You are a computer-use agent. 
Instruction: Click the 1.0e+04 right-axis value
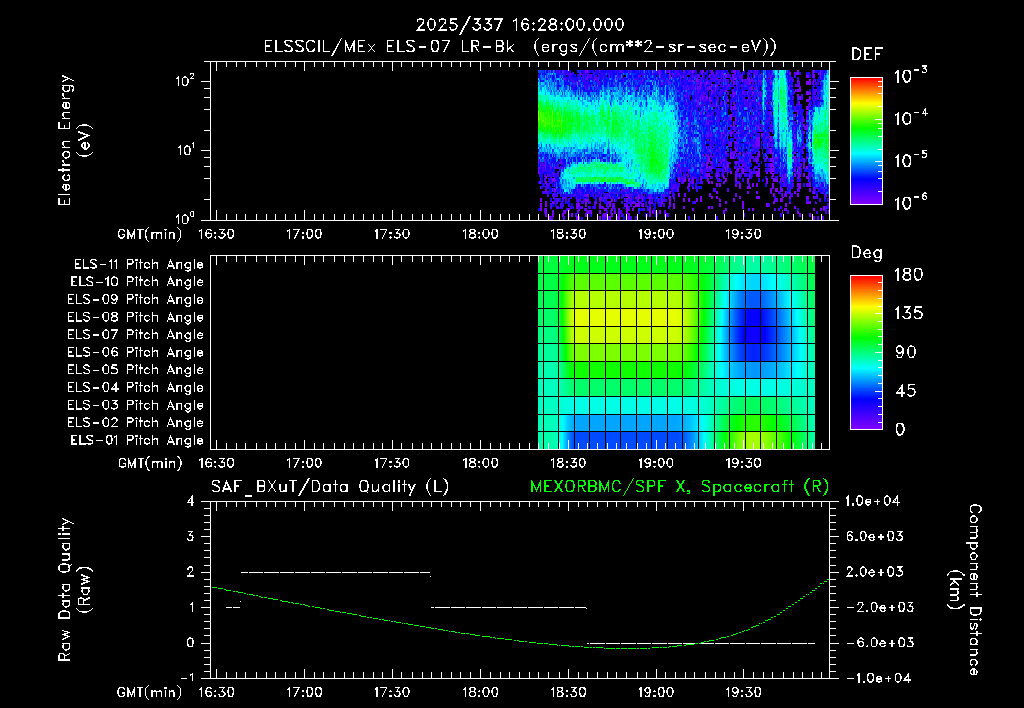872,502
